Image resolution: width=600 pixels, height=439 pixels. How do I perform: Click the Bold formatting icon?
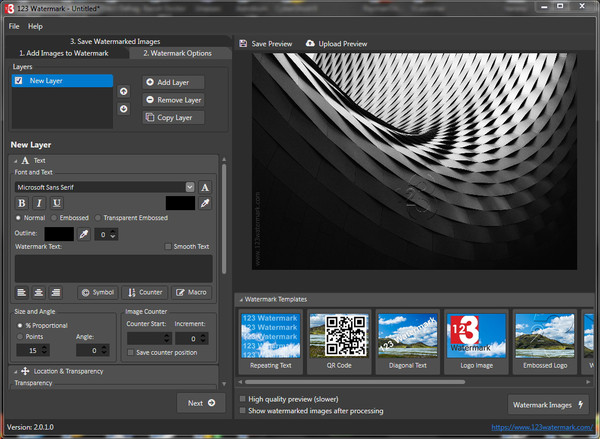tap(21, 203)
